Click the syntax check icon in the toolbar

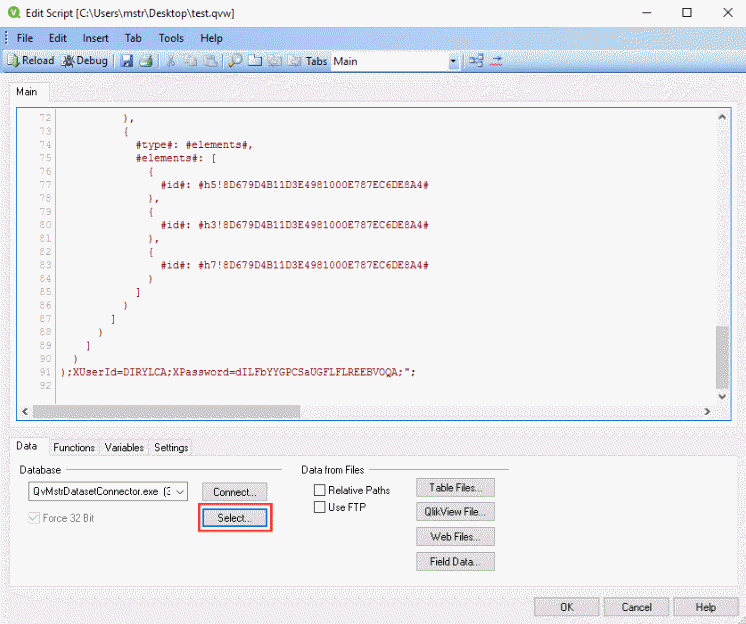point(495,61)
